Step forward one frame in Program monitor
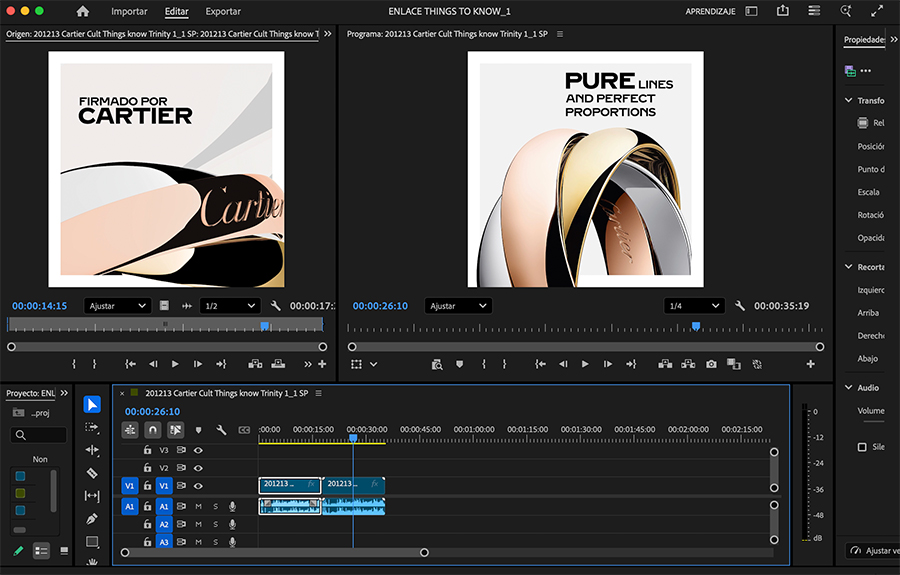 pos(607,364)
